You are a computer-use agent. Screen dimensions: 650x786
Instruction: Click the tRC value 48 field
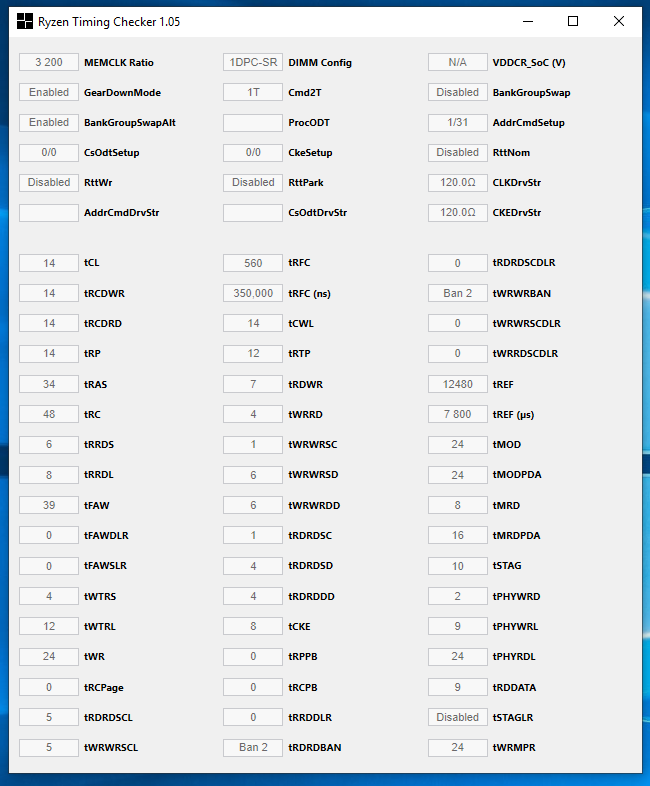pyautogui.click(x=49, y=415)
